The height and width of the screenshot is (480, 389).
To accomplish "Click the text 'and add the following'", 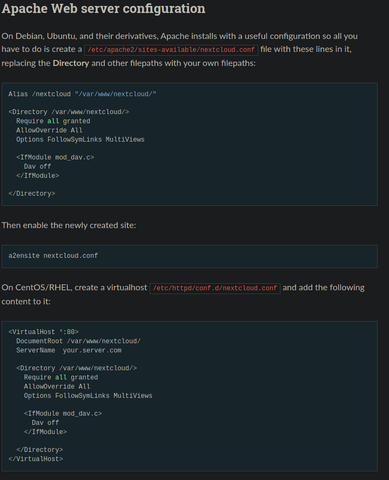I will (324, 288).
